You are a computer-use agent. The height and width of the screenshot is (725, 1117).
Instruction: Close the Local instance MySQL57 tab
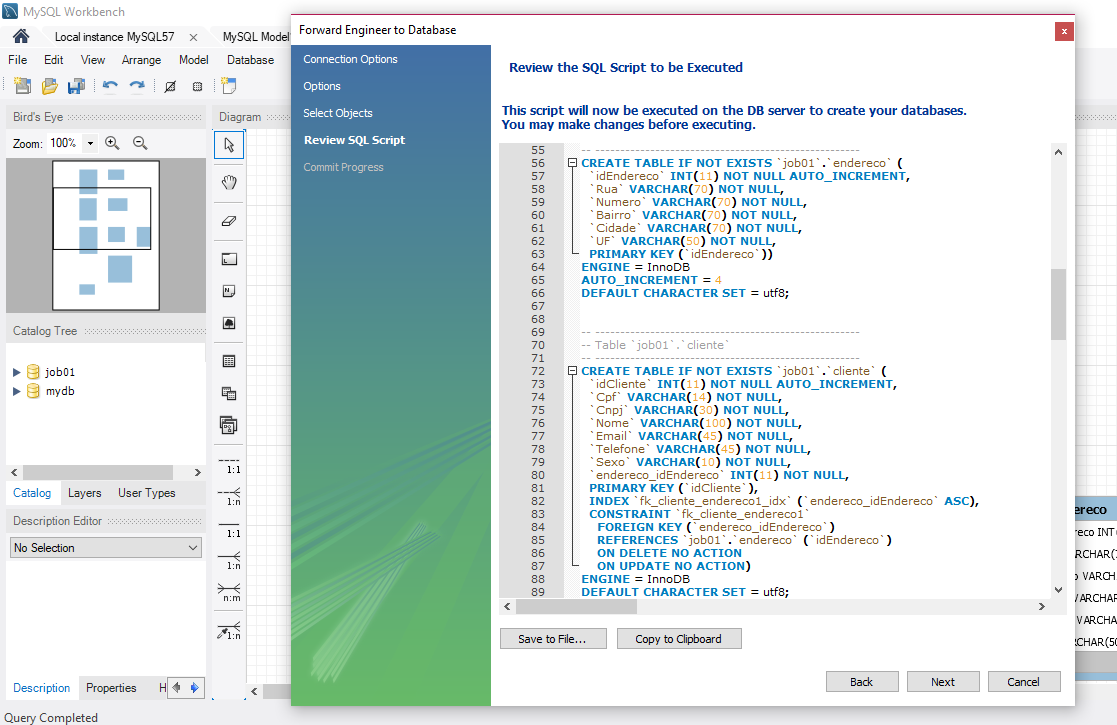click(x=193, y=37)
